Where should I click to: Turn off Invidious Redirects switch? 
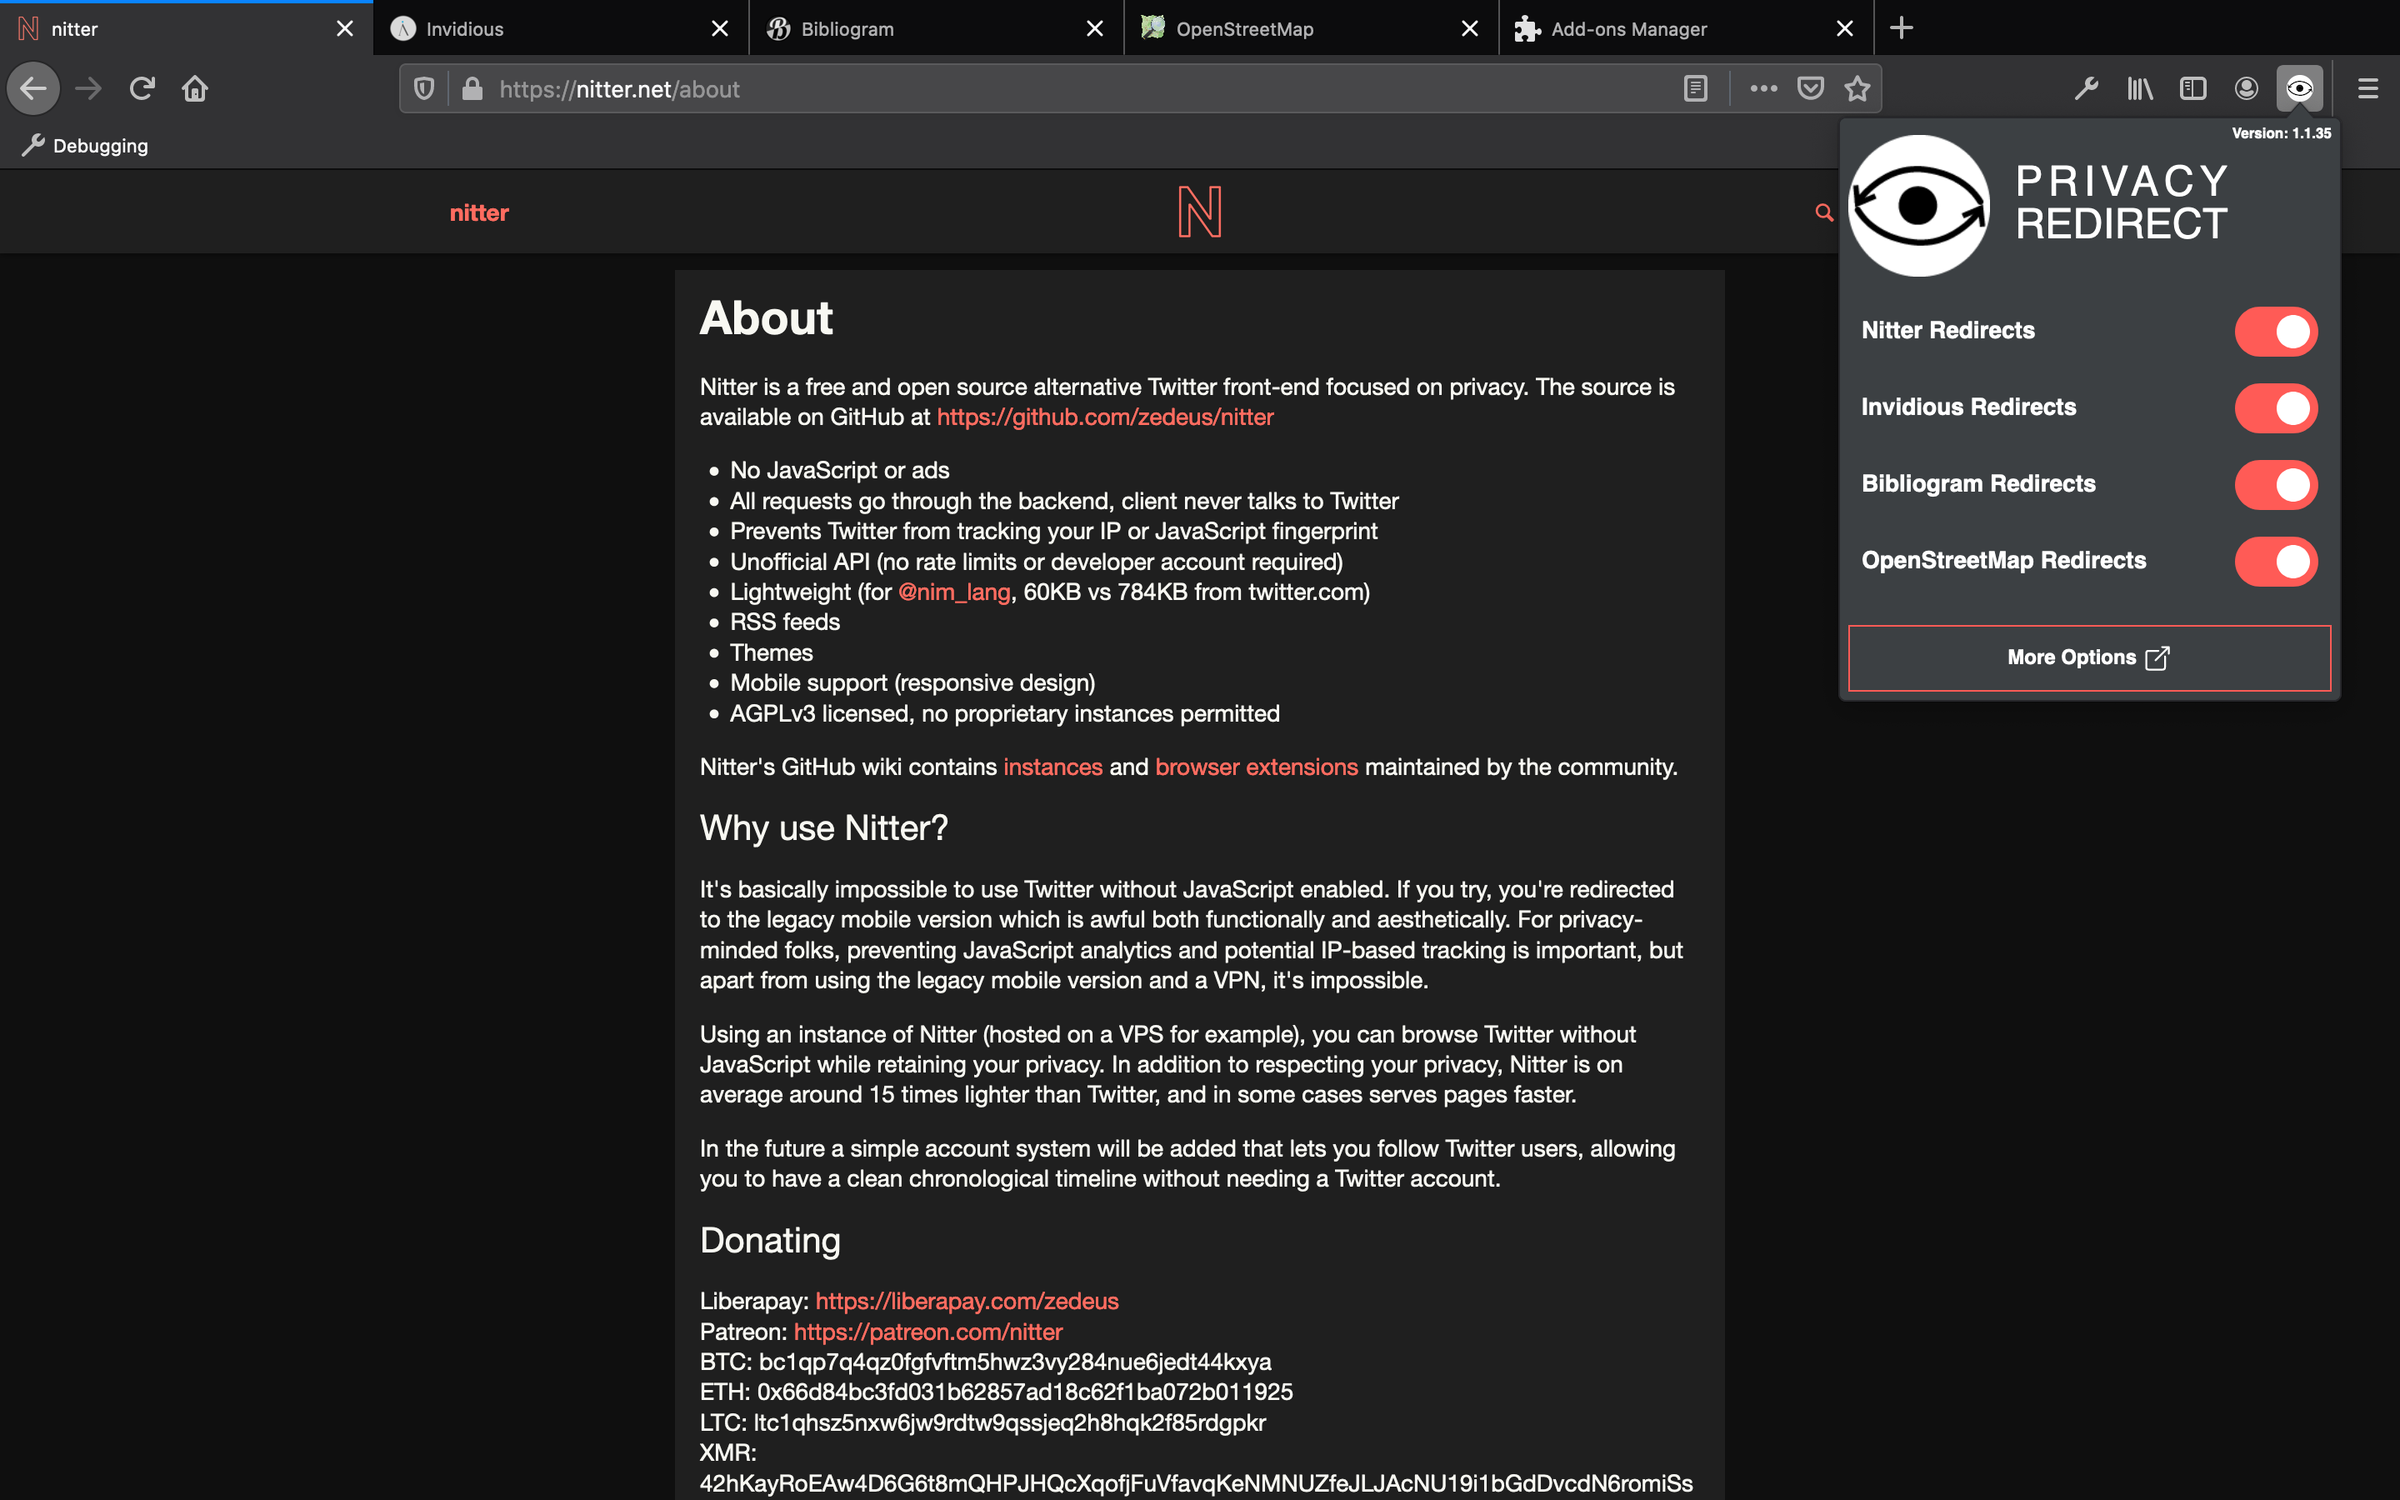2276,408
